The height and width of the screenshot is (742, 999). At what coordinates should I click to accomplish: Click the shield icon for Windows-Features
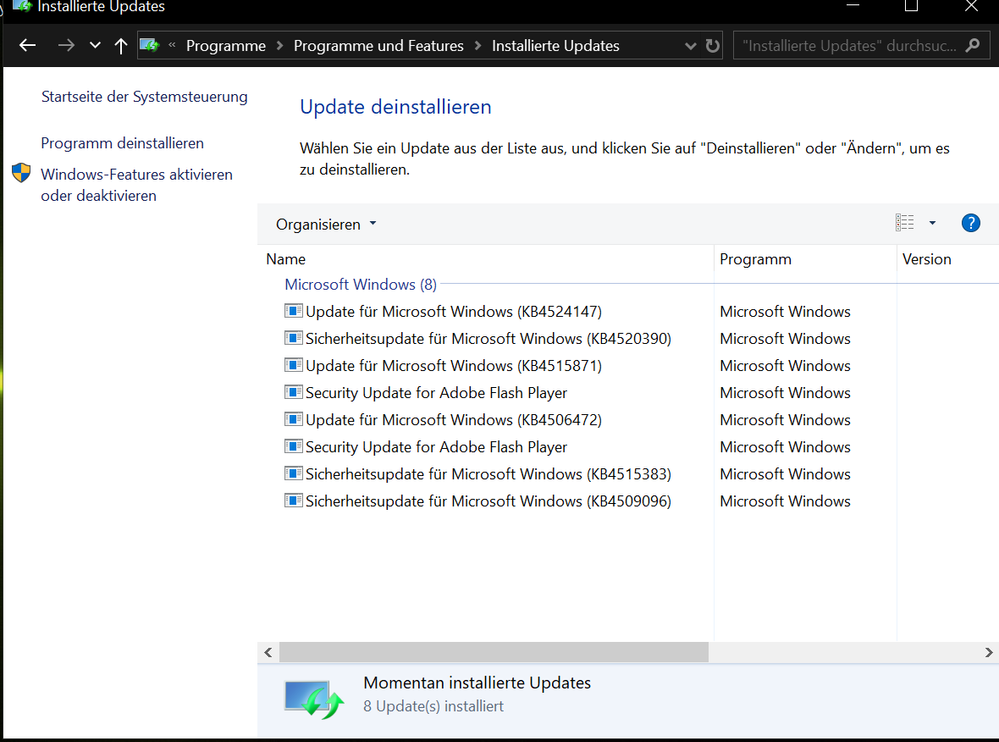(x=21, y=174)
